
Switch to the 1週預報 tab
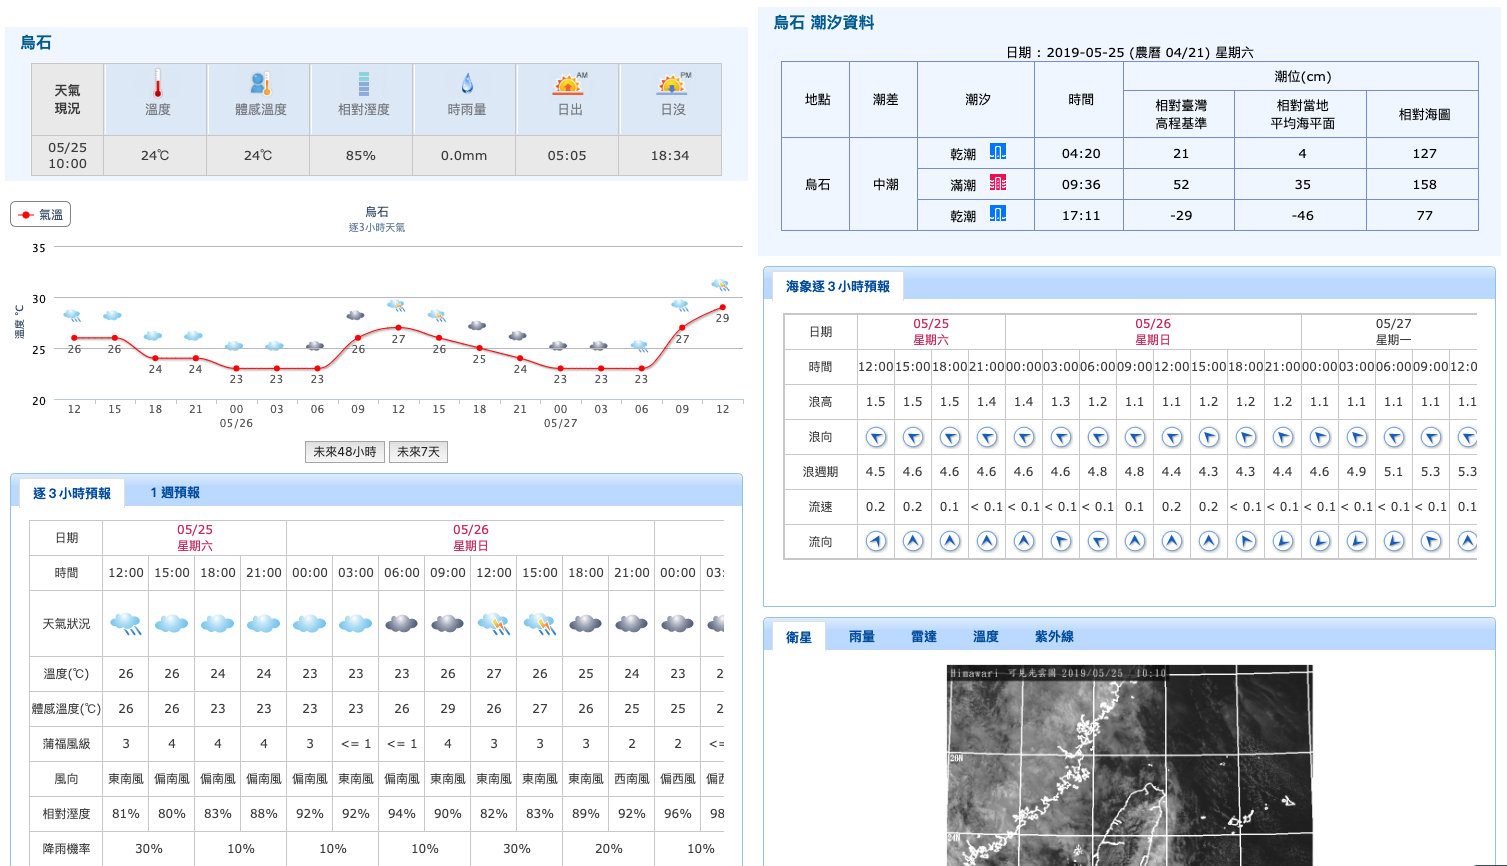[x=175, y=493]
